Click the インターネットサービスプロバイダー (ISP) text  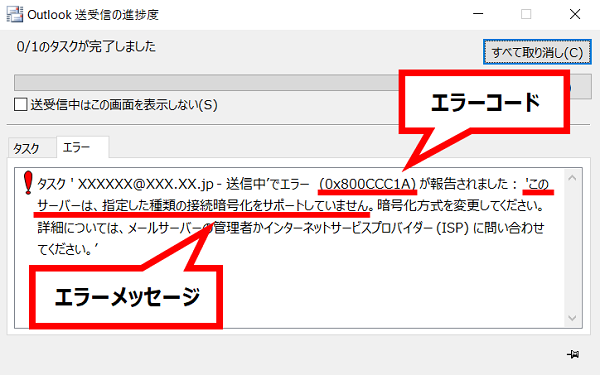(367, 228)
